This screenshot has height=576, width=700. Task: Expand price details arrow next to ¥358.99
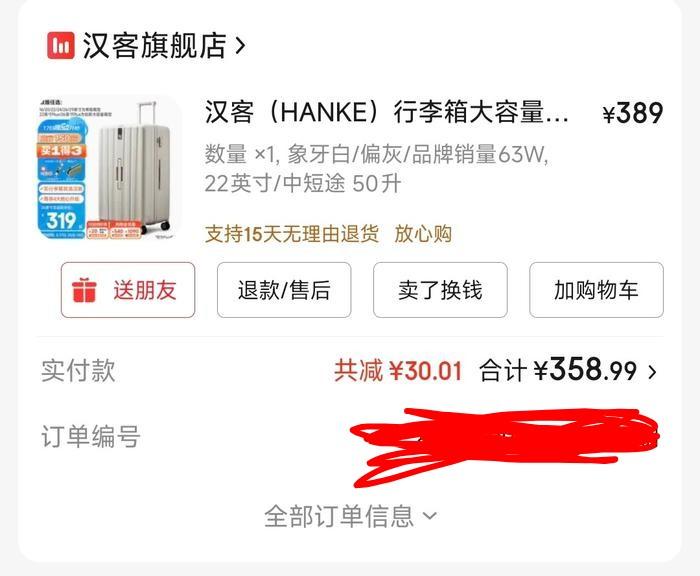pyautogui.click(x=652, y=372)
